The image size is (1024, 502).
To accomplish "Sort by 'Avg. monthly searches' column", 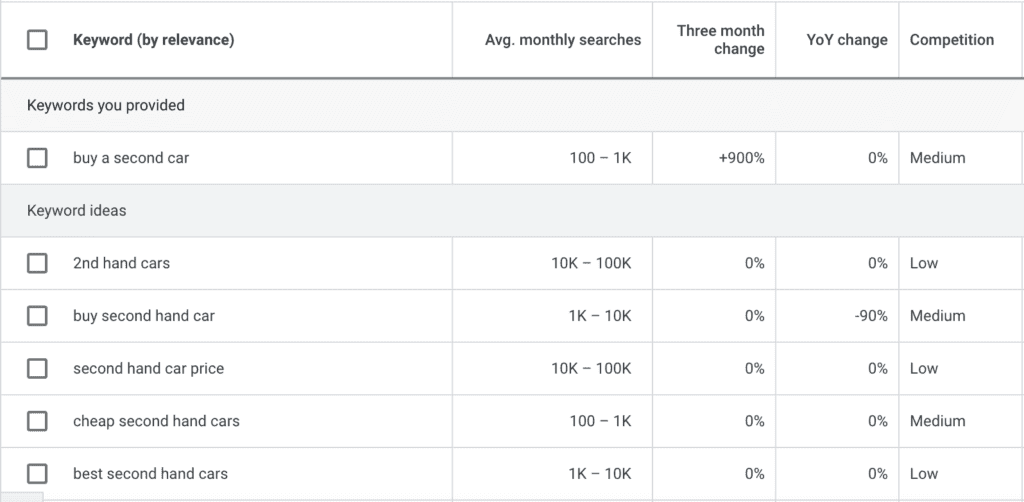I will tap(563, 40).
